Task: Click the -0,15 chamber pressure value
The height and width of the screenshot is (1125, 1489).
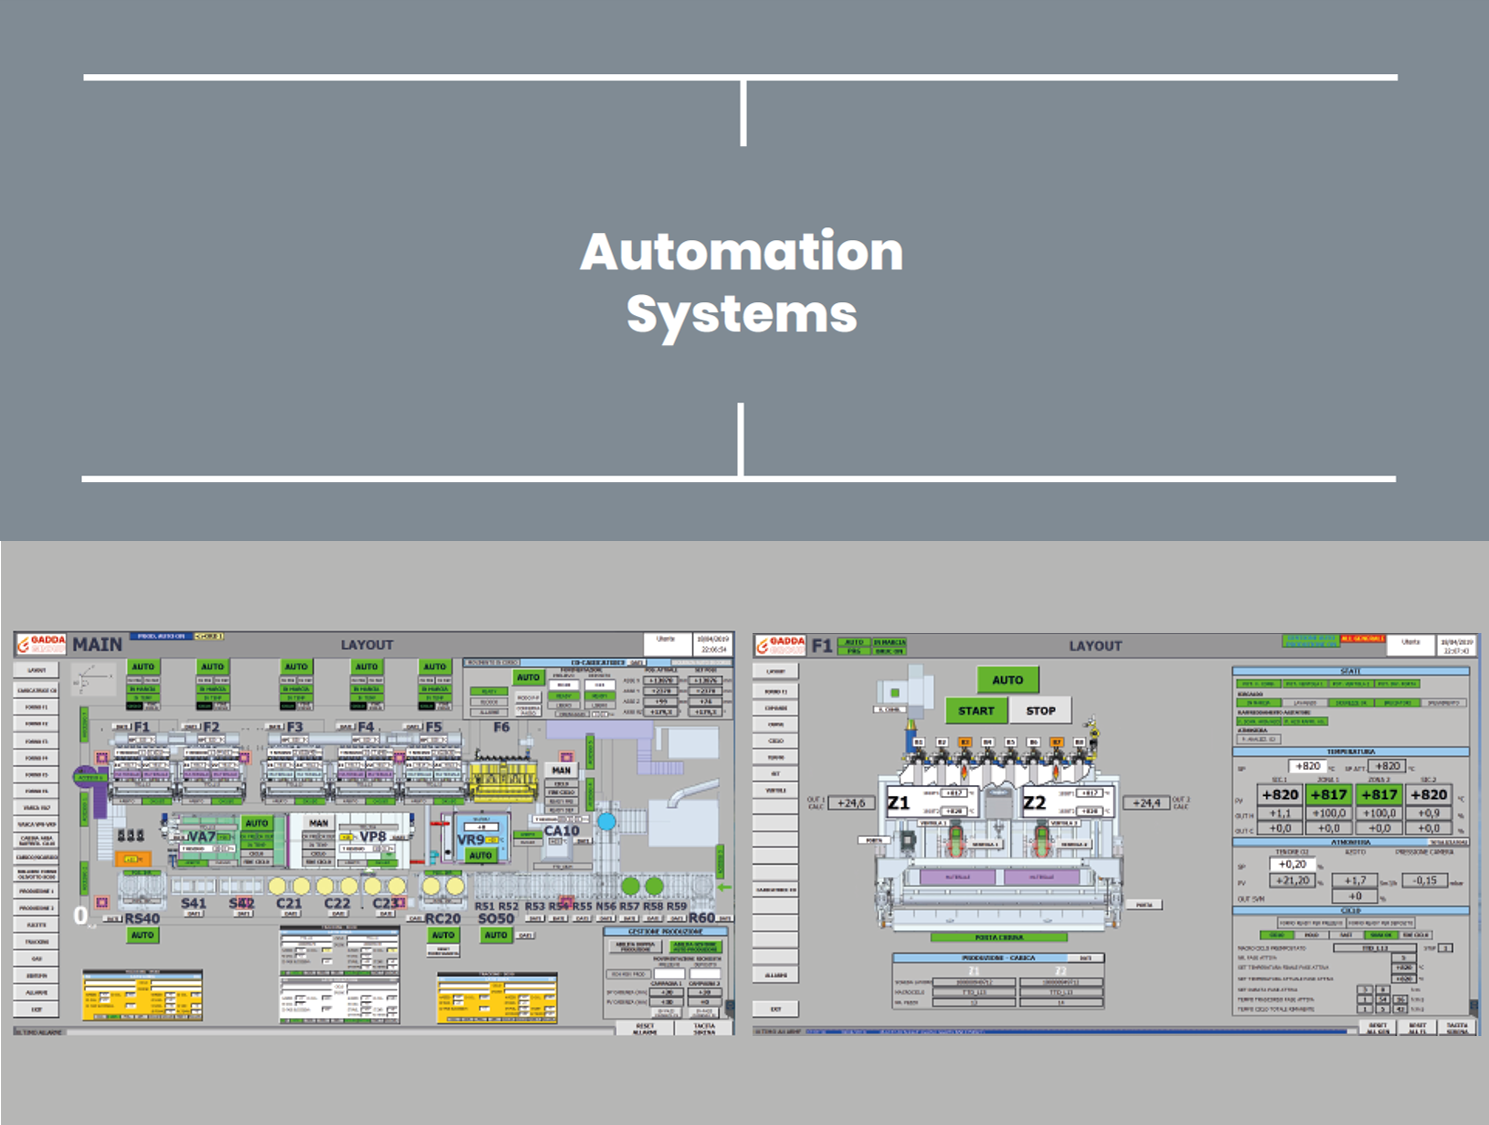Action: [x=1424, y=881]
